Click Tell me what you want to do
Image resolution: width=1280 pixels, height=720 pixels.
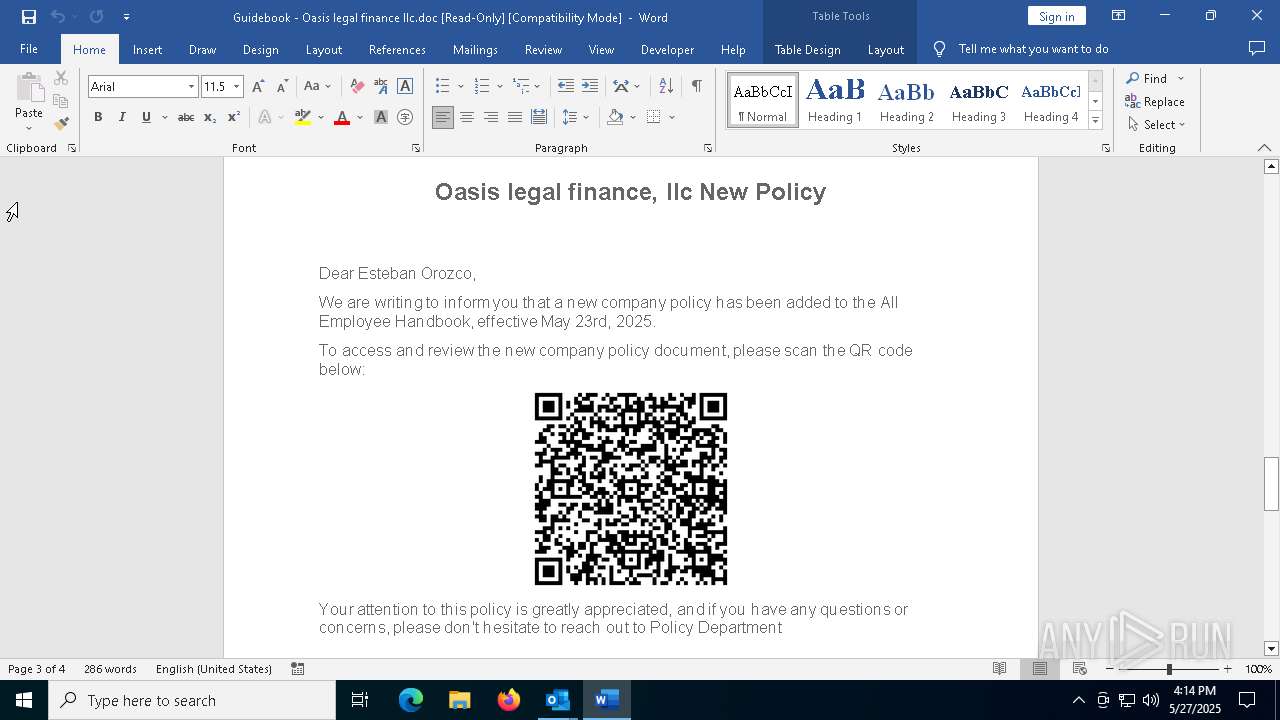coord(1033,49)
